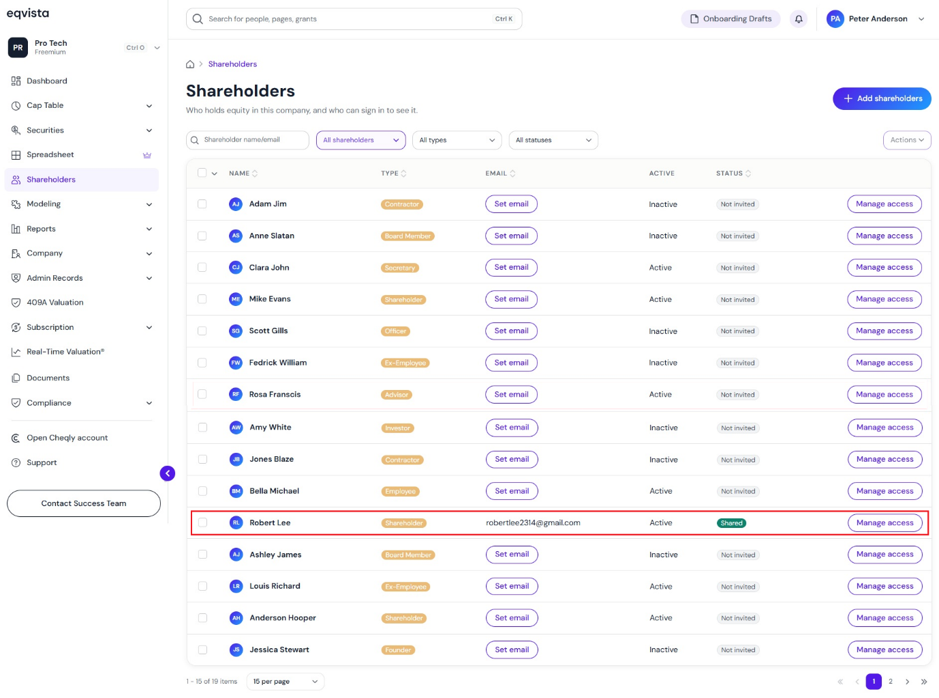Tick the checkbox for Clara John
The height and width of the screenshot is (698, 939).
pos(202,268)
